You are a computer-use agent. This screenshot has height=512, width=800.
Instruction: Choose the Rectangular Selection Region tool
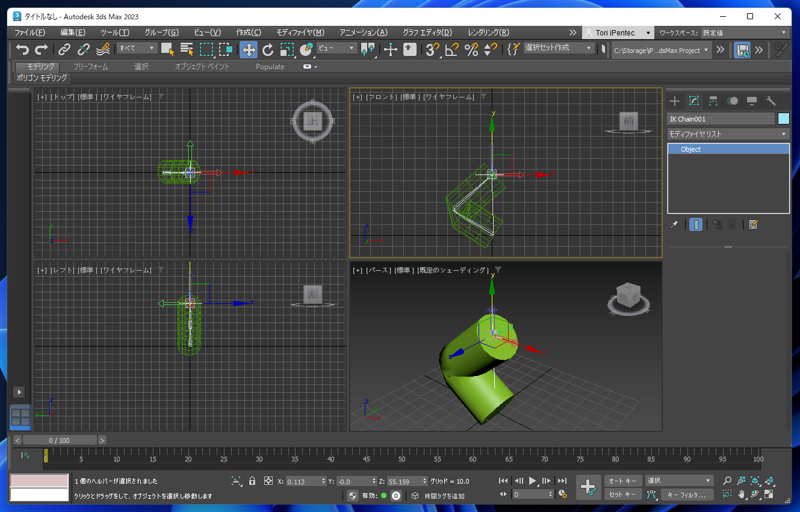click(x=206, y=49)
